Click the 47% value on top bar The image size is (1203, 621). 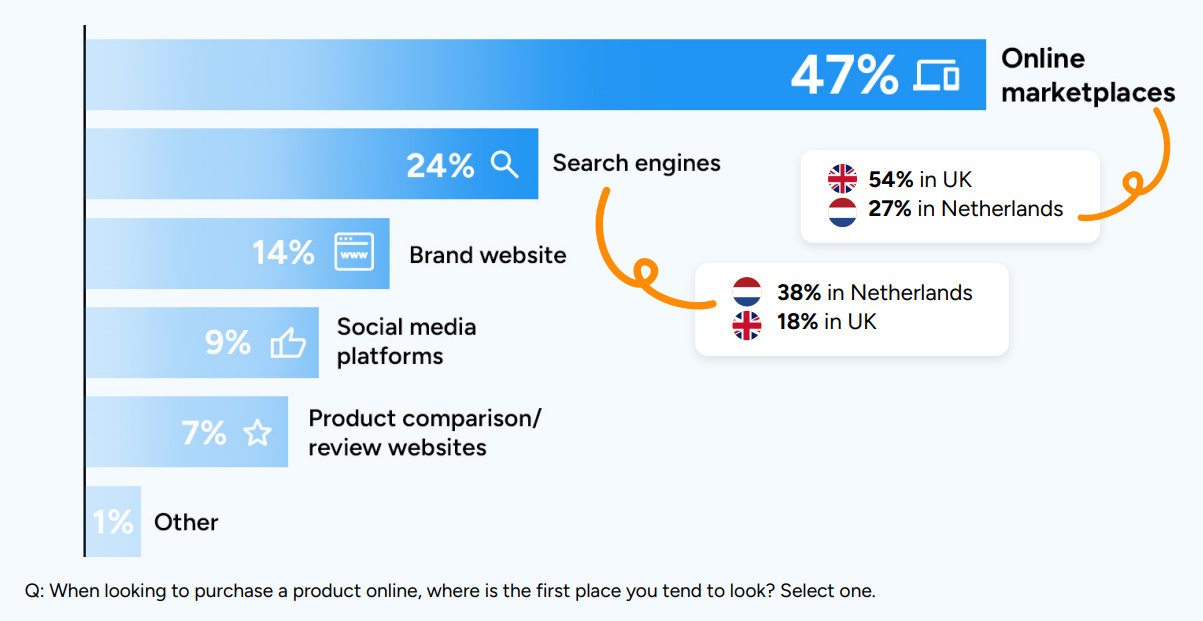click(844, 74)
